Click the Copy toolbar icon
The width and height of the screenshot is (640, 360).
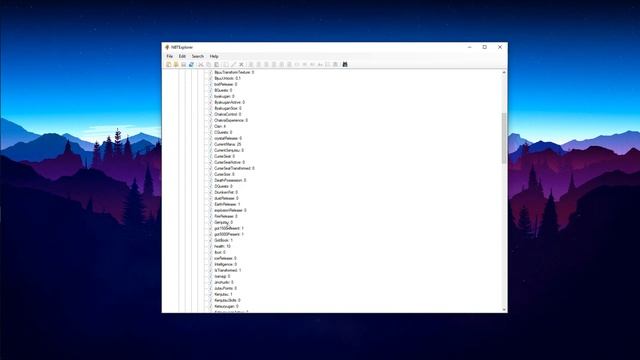209,64
